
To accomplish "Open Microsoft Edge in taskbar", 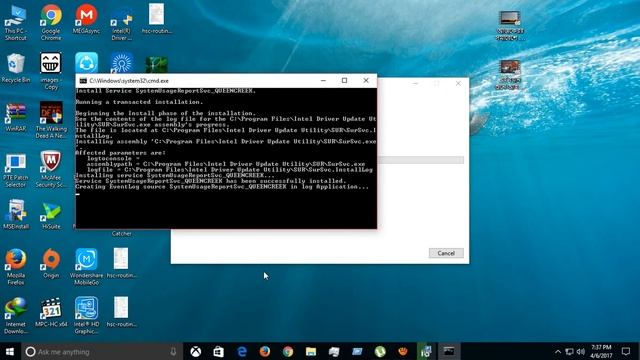I will tap(242, 351).
